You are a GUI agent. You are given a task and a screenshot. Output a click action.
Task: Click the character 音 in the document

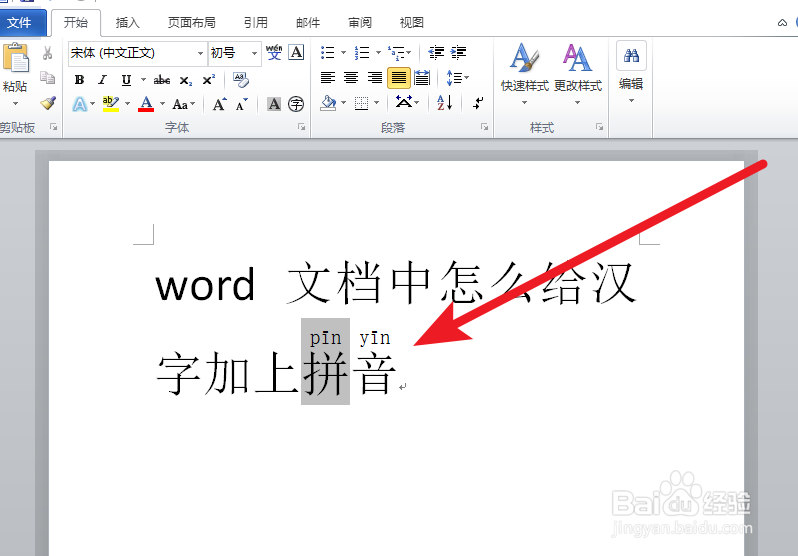[375, 374]
